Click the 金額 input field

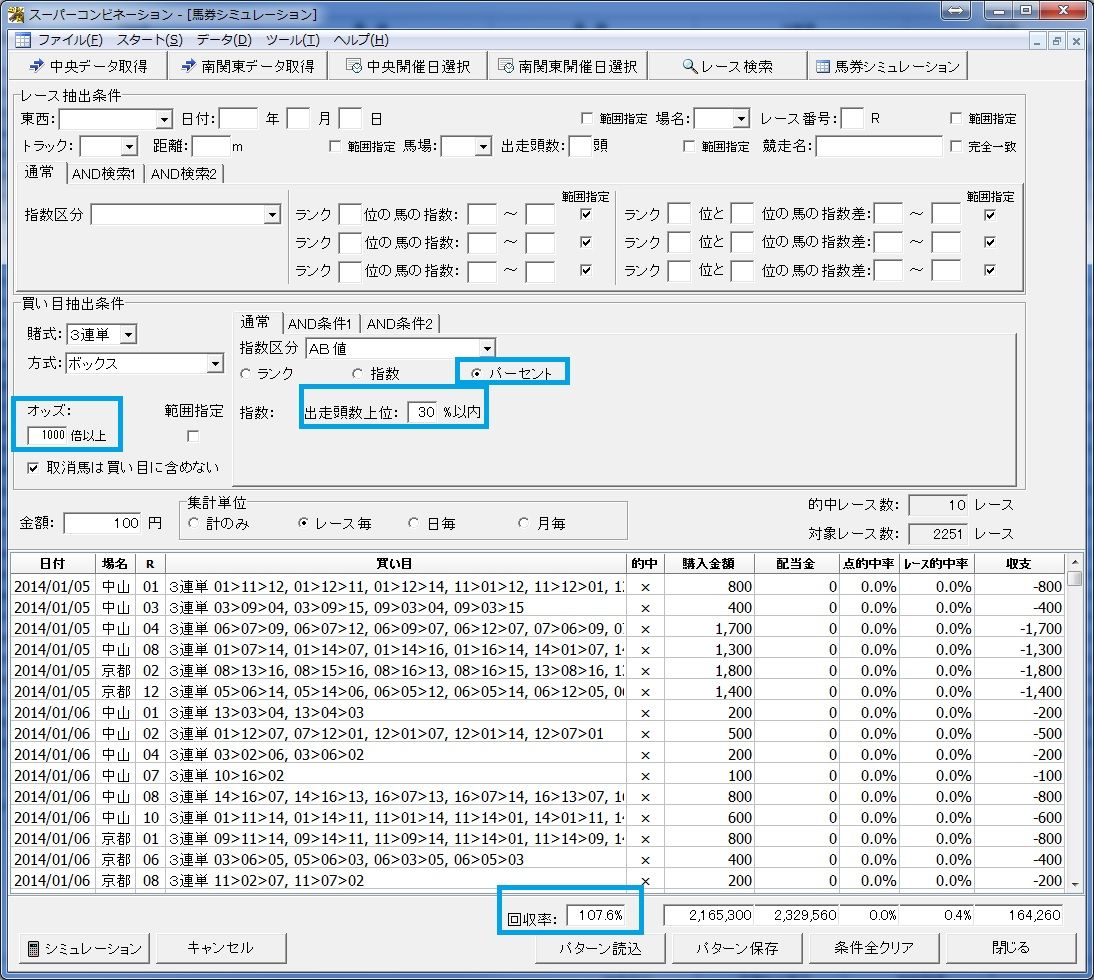(103, 523)
